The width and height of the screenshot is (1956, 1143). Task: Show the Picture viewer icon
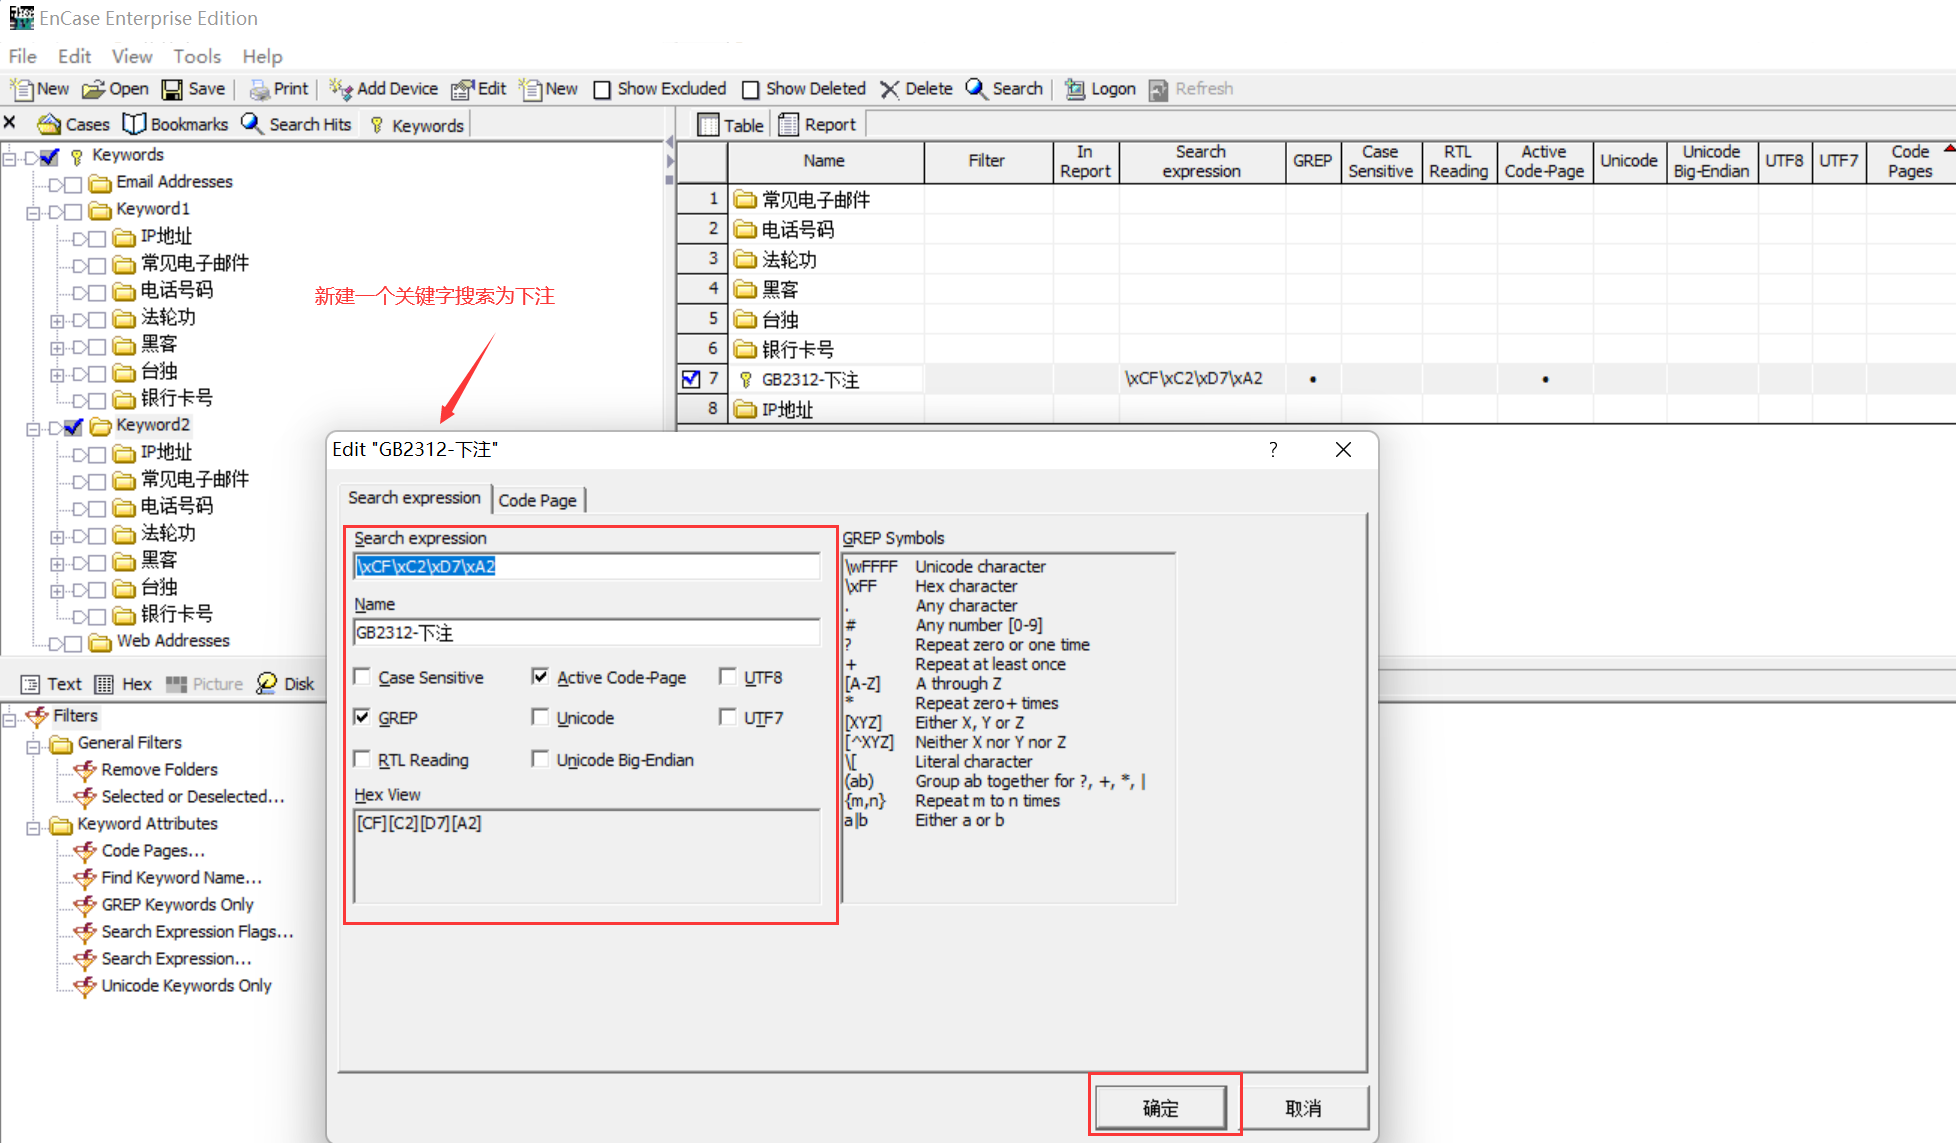click(176, 684)
